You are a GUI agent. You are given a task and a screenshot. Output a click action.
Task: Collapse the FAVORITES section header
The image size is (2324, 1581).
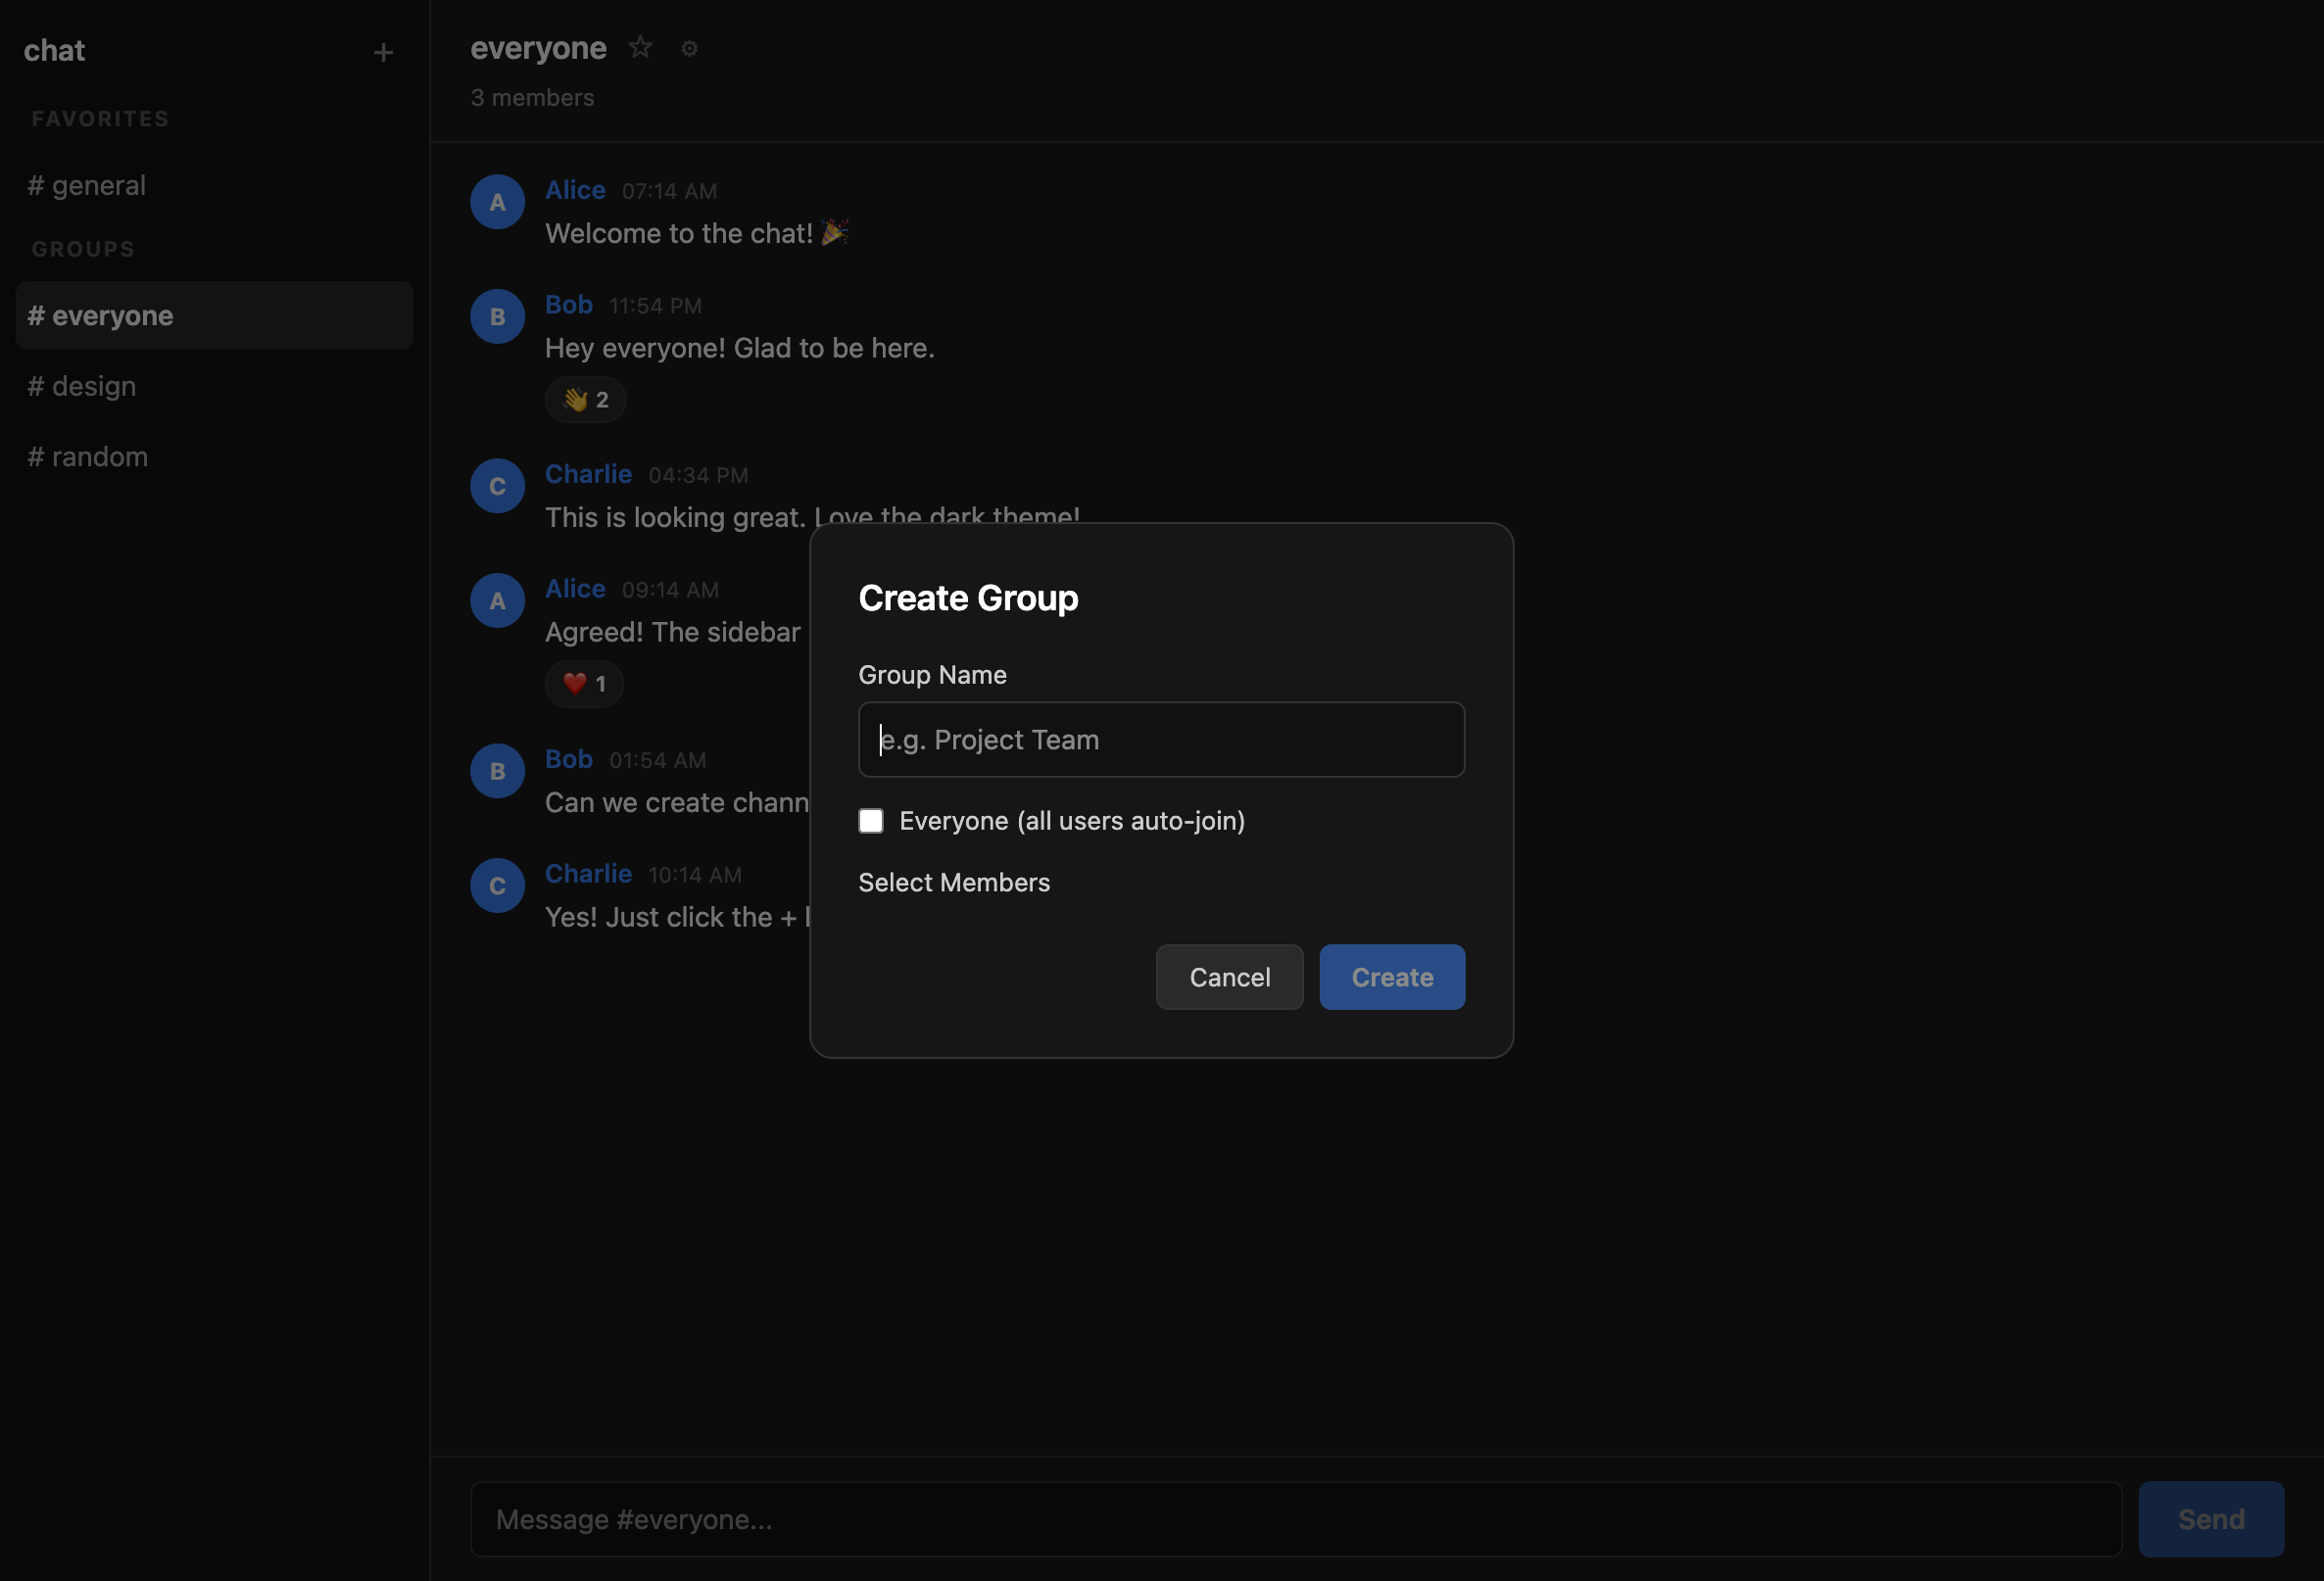click(99, 118)
